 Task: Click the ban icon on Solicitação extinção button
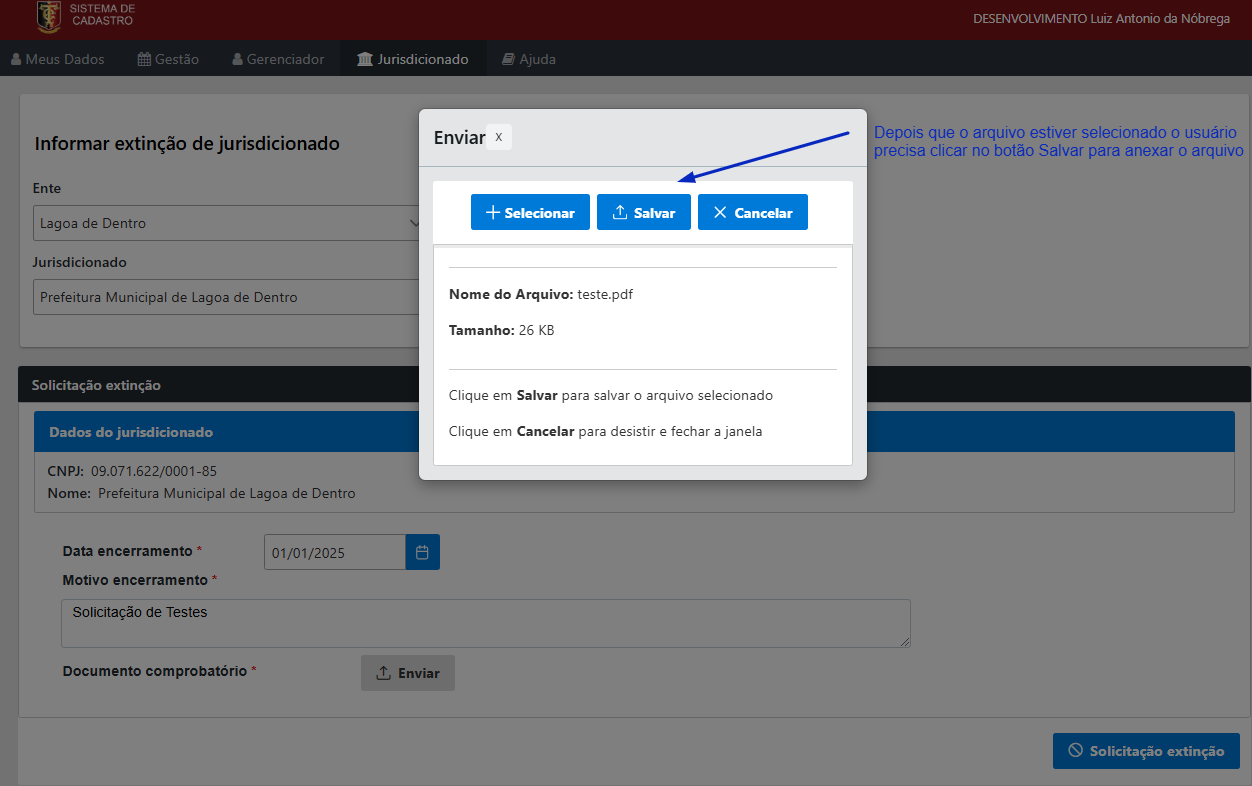[x=1076, y=751]
